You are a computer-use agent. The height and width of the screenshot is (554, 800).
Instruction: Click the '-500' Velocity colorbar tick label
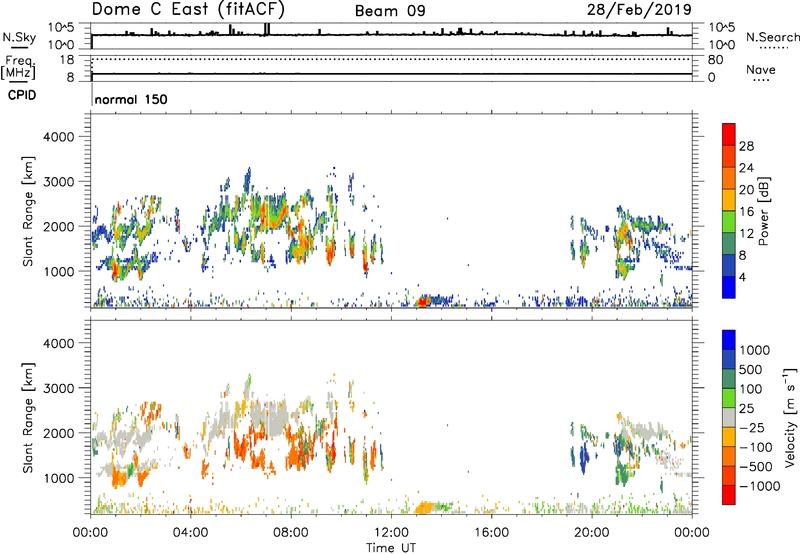tap(756, 467)
